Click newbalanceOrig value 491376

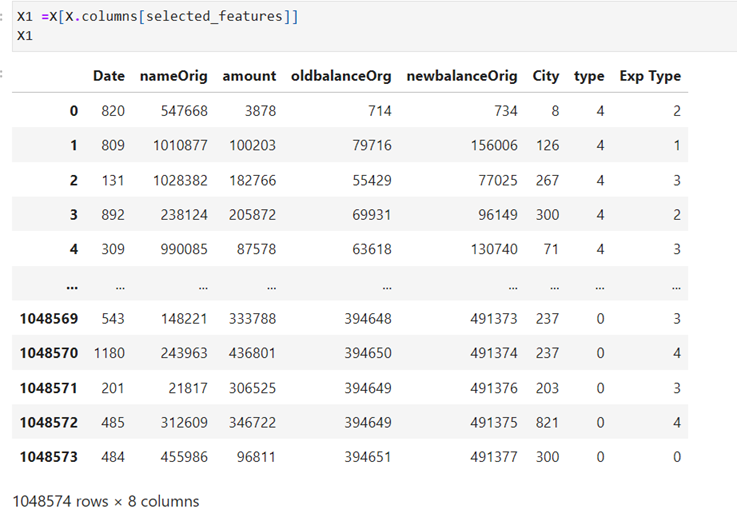[x=494, y=388]
